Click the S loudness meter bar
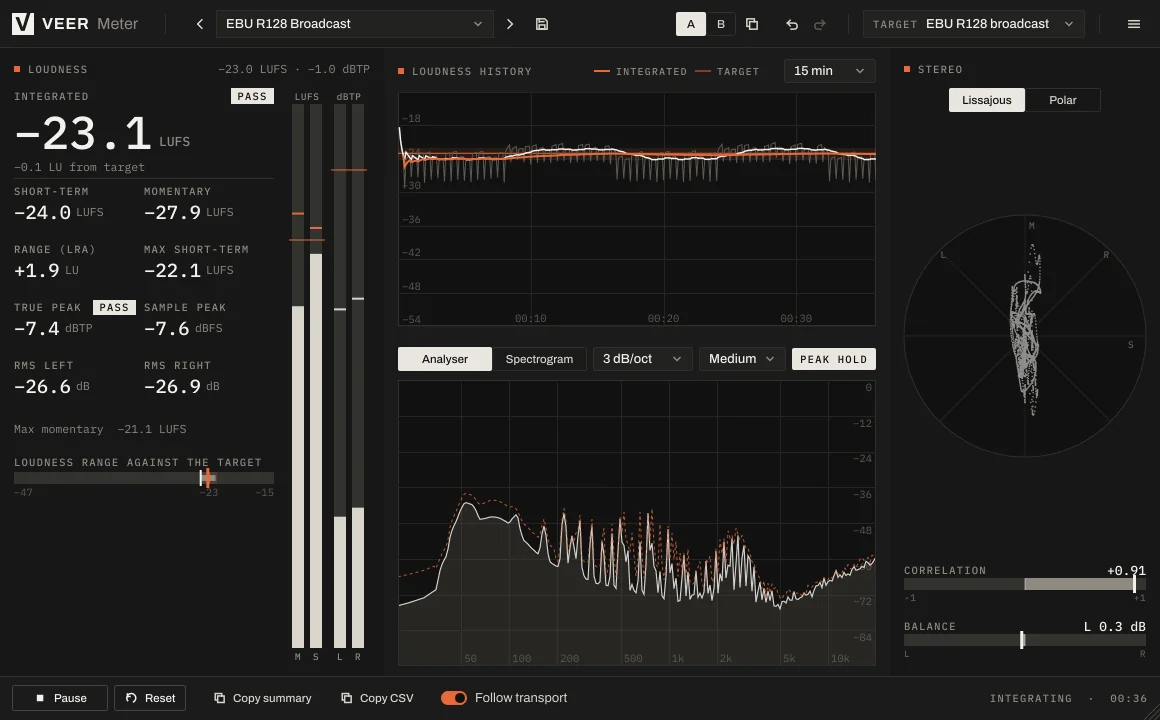This screenshot has width=1160, height=720. click(x=316, y=376)
